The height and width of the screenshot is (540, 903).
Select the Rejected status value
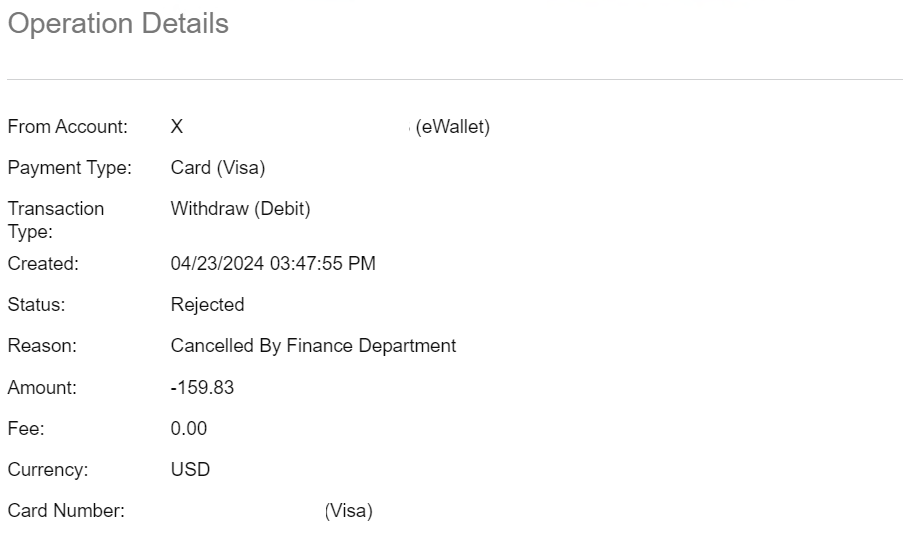pos(207,305)
